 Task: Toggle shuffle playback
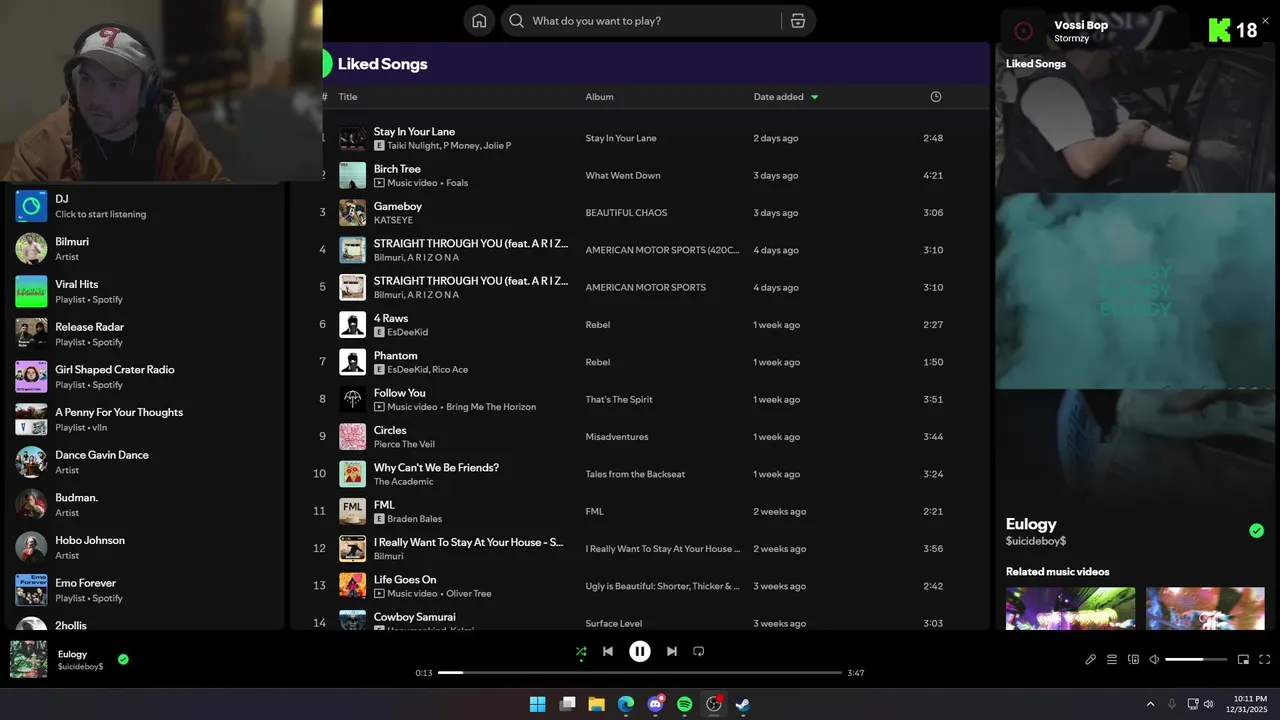tap(581, 652)
